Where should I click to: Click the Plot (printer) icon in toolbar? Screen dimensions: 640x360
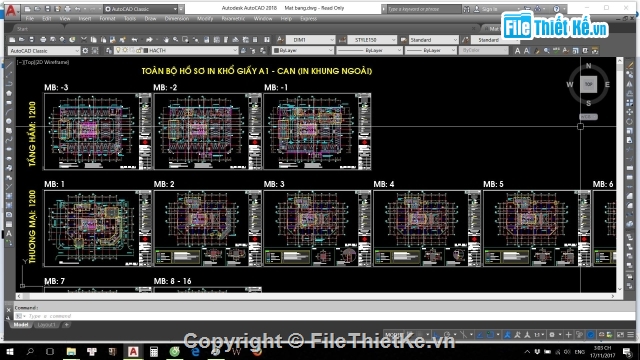coord(43,40)
